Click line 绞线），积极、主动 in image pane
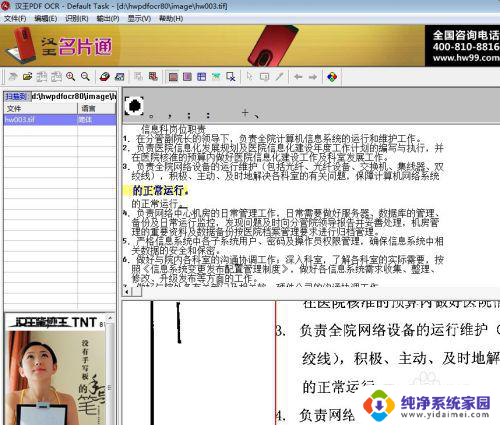 400,359
